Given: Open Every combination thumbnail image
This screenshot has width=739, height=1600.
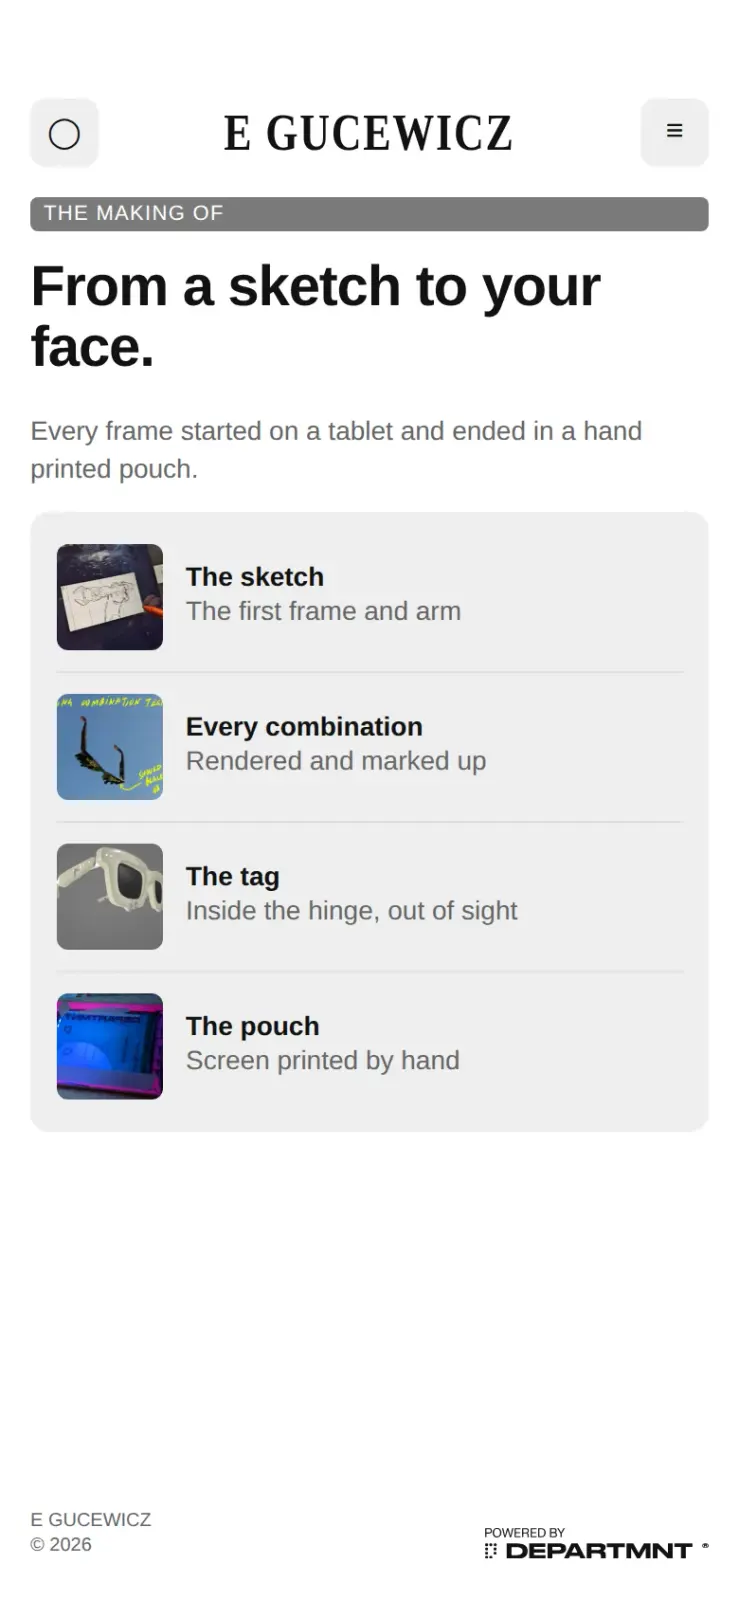Looking at the screenshot, I should pos(110,747).
